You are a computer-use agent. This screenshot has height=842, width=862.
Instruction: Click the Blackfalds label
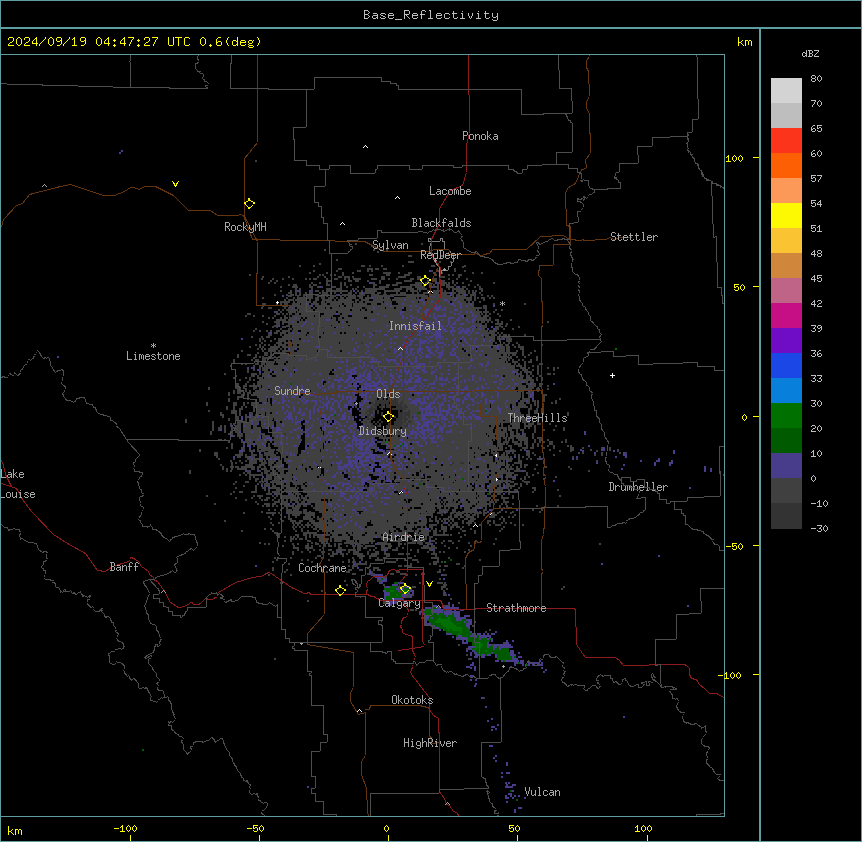[x=441, y=223]
